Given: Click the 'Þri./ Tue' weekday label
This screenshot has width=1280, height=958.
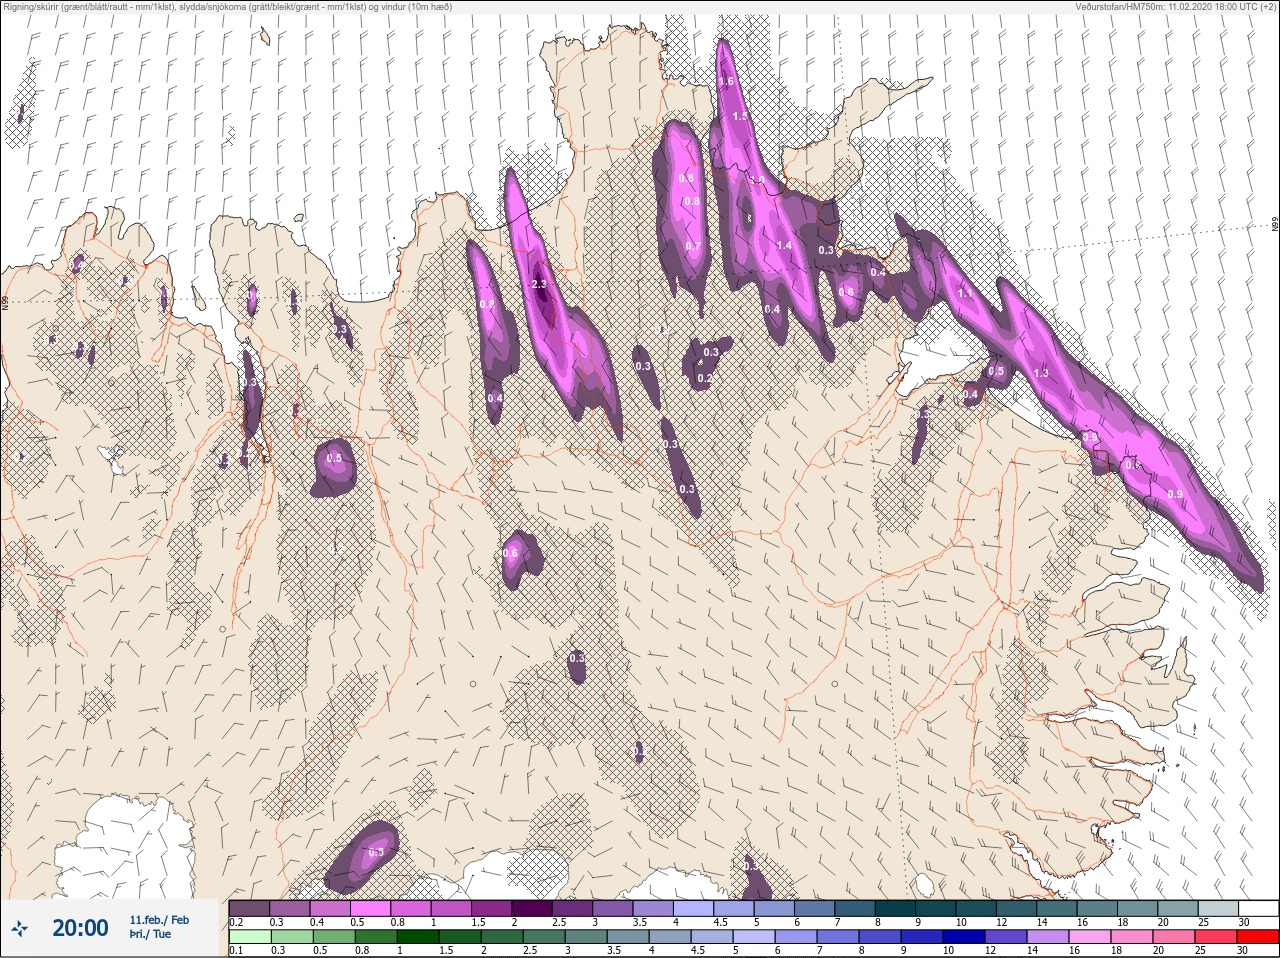Looking at the screenshot, I should (x=150, y=934).
